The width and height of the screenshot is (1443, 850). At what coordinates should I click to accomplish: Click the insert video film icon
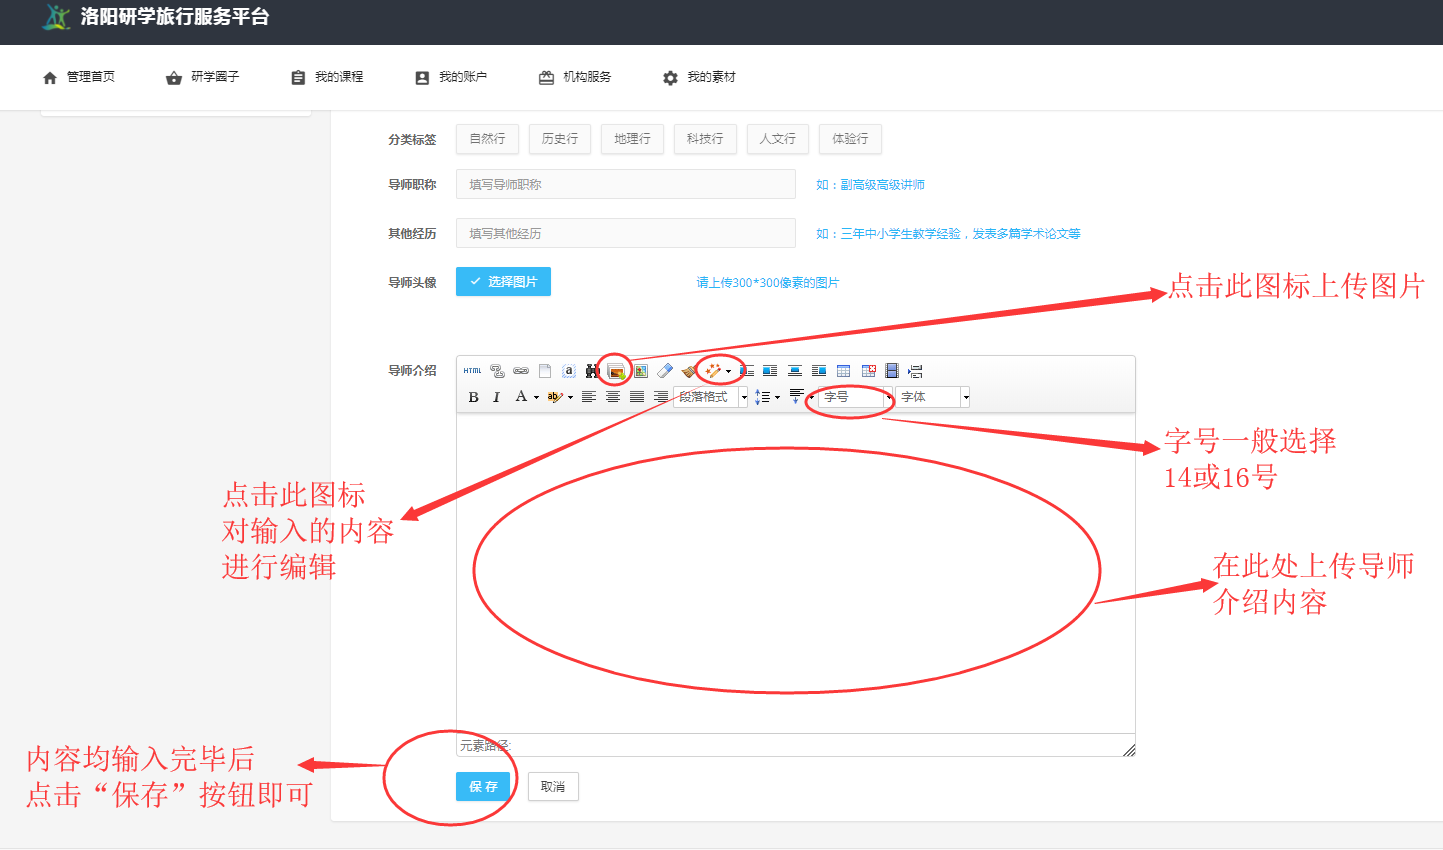pyautogui.click(x=892, y=371)
